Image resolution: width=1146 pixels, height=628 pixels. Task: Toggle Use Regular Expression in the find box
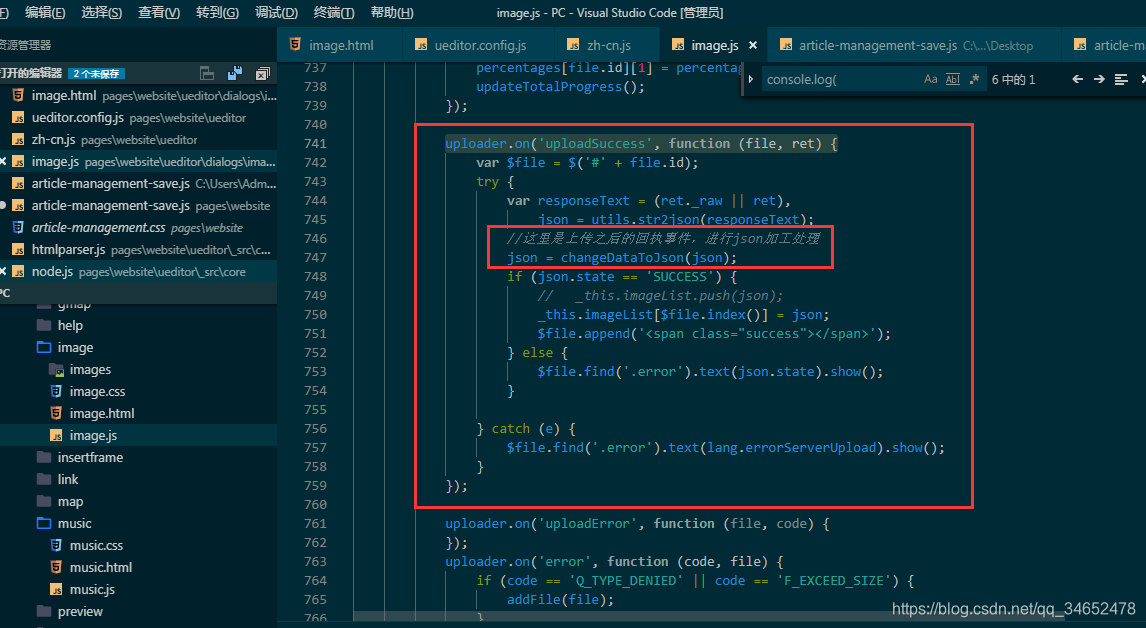pyautogui.click(x=974, y=79)
